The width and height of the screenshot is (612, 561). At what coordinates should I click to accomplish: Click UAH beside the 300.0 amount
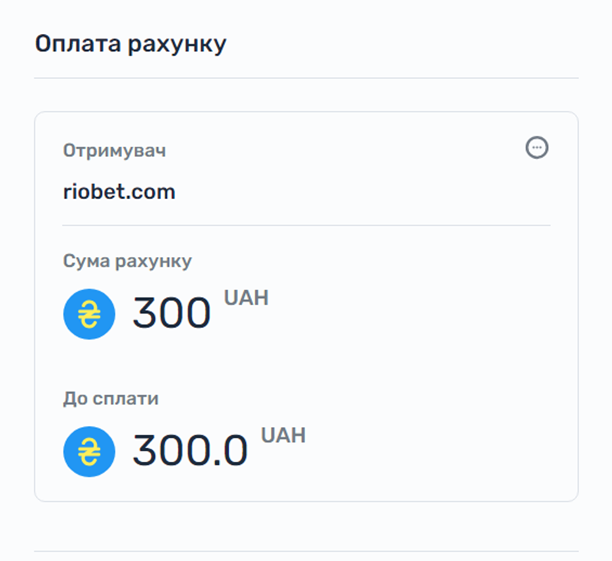(283, 435)
